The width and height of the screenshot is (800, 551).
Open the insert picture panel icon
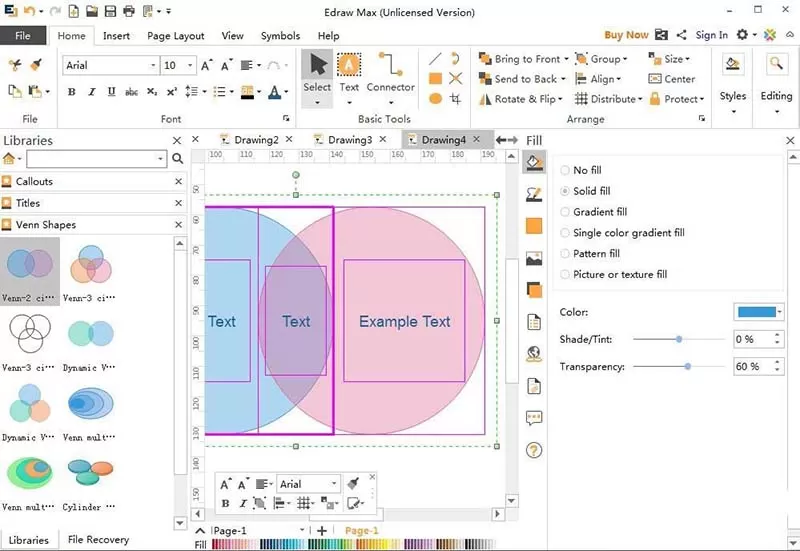pyautogui.click(x=534, y=258)
